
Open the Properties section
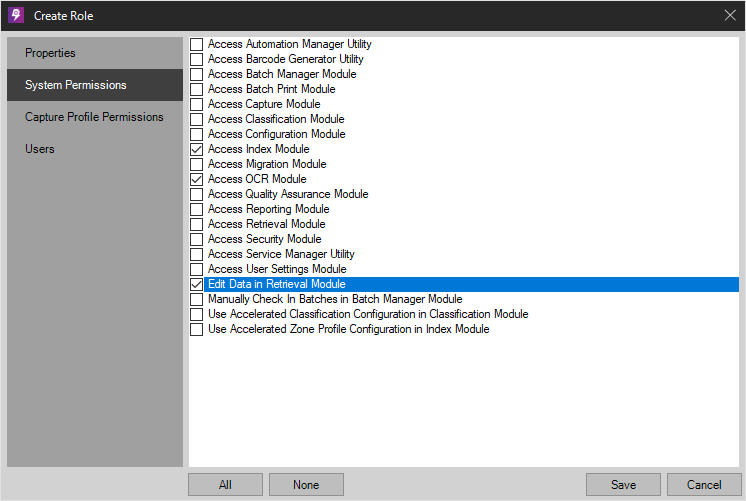pos(95,53)
